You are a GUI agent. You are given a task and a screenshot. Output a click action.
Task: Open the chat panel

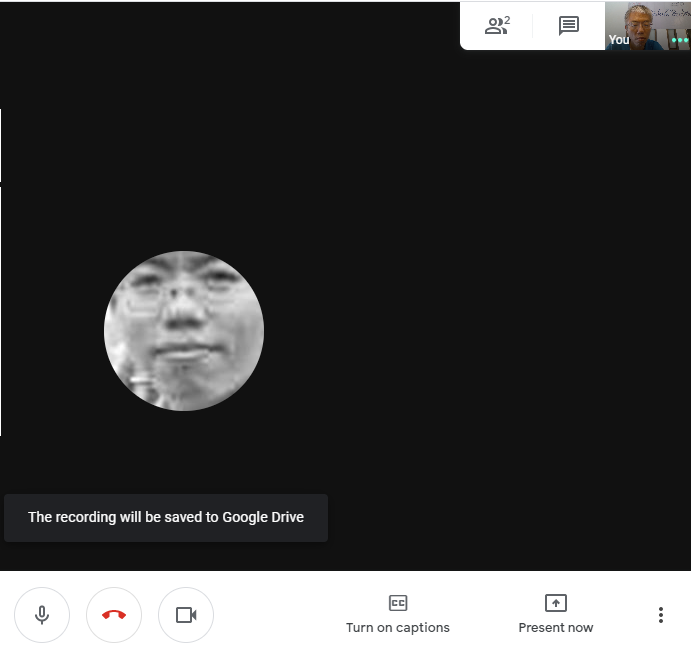click(x=568, y=25)
